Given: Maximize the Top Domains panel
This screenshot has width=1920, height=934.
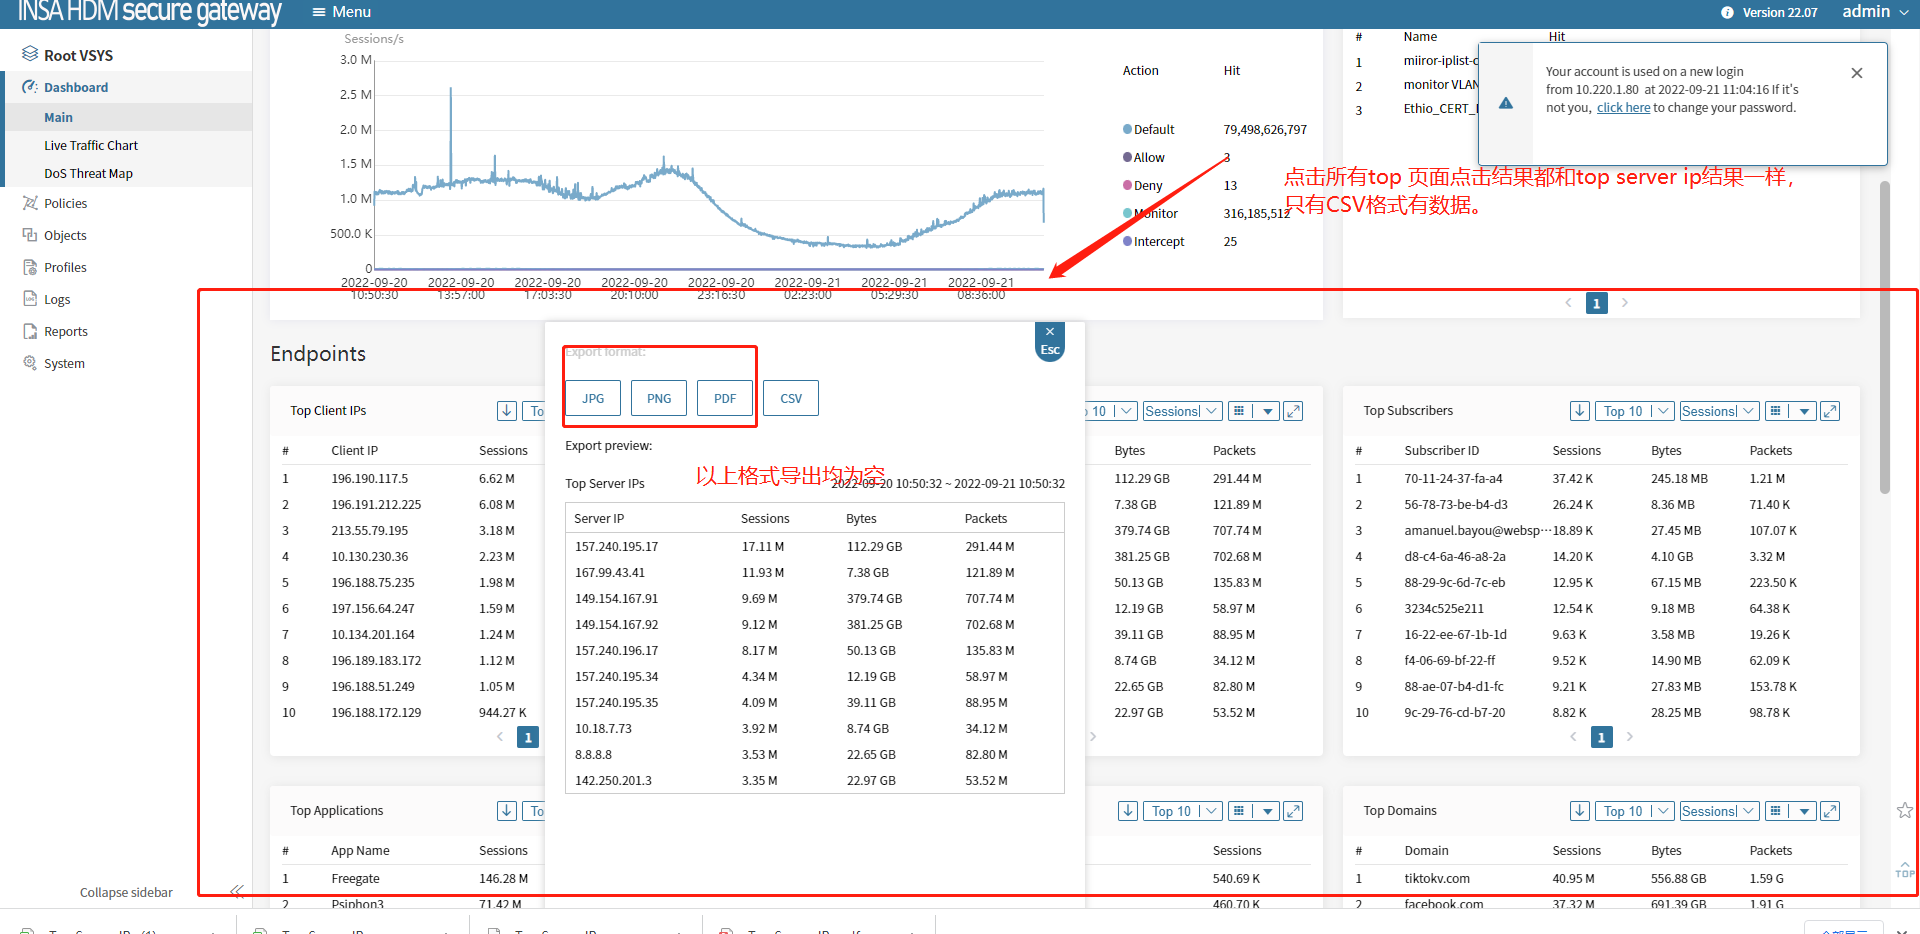Looking at the screenshot, I should click(x=1830, y=811).
